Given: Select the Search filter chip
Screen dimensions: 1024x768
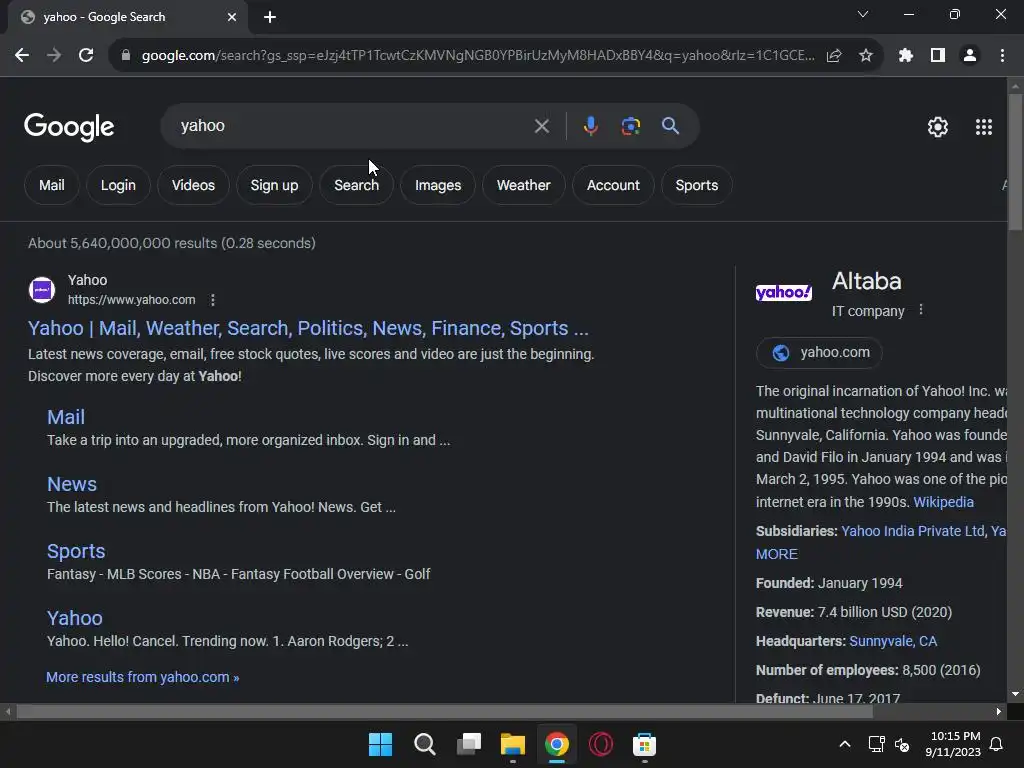Looking at the screenshot, I should tap(357, 185).
